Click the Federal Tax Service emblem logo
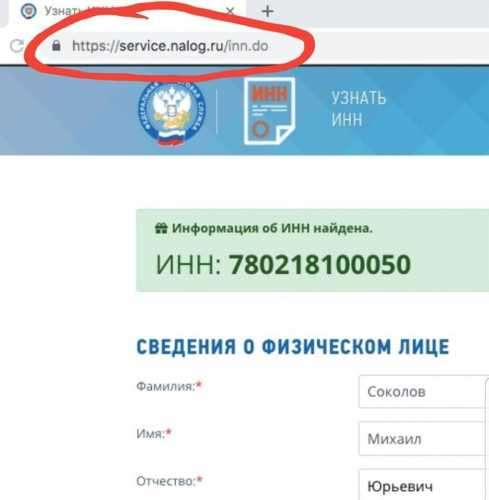 point(172,113)
